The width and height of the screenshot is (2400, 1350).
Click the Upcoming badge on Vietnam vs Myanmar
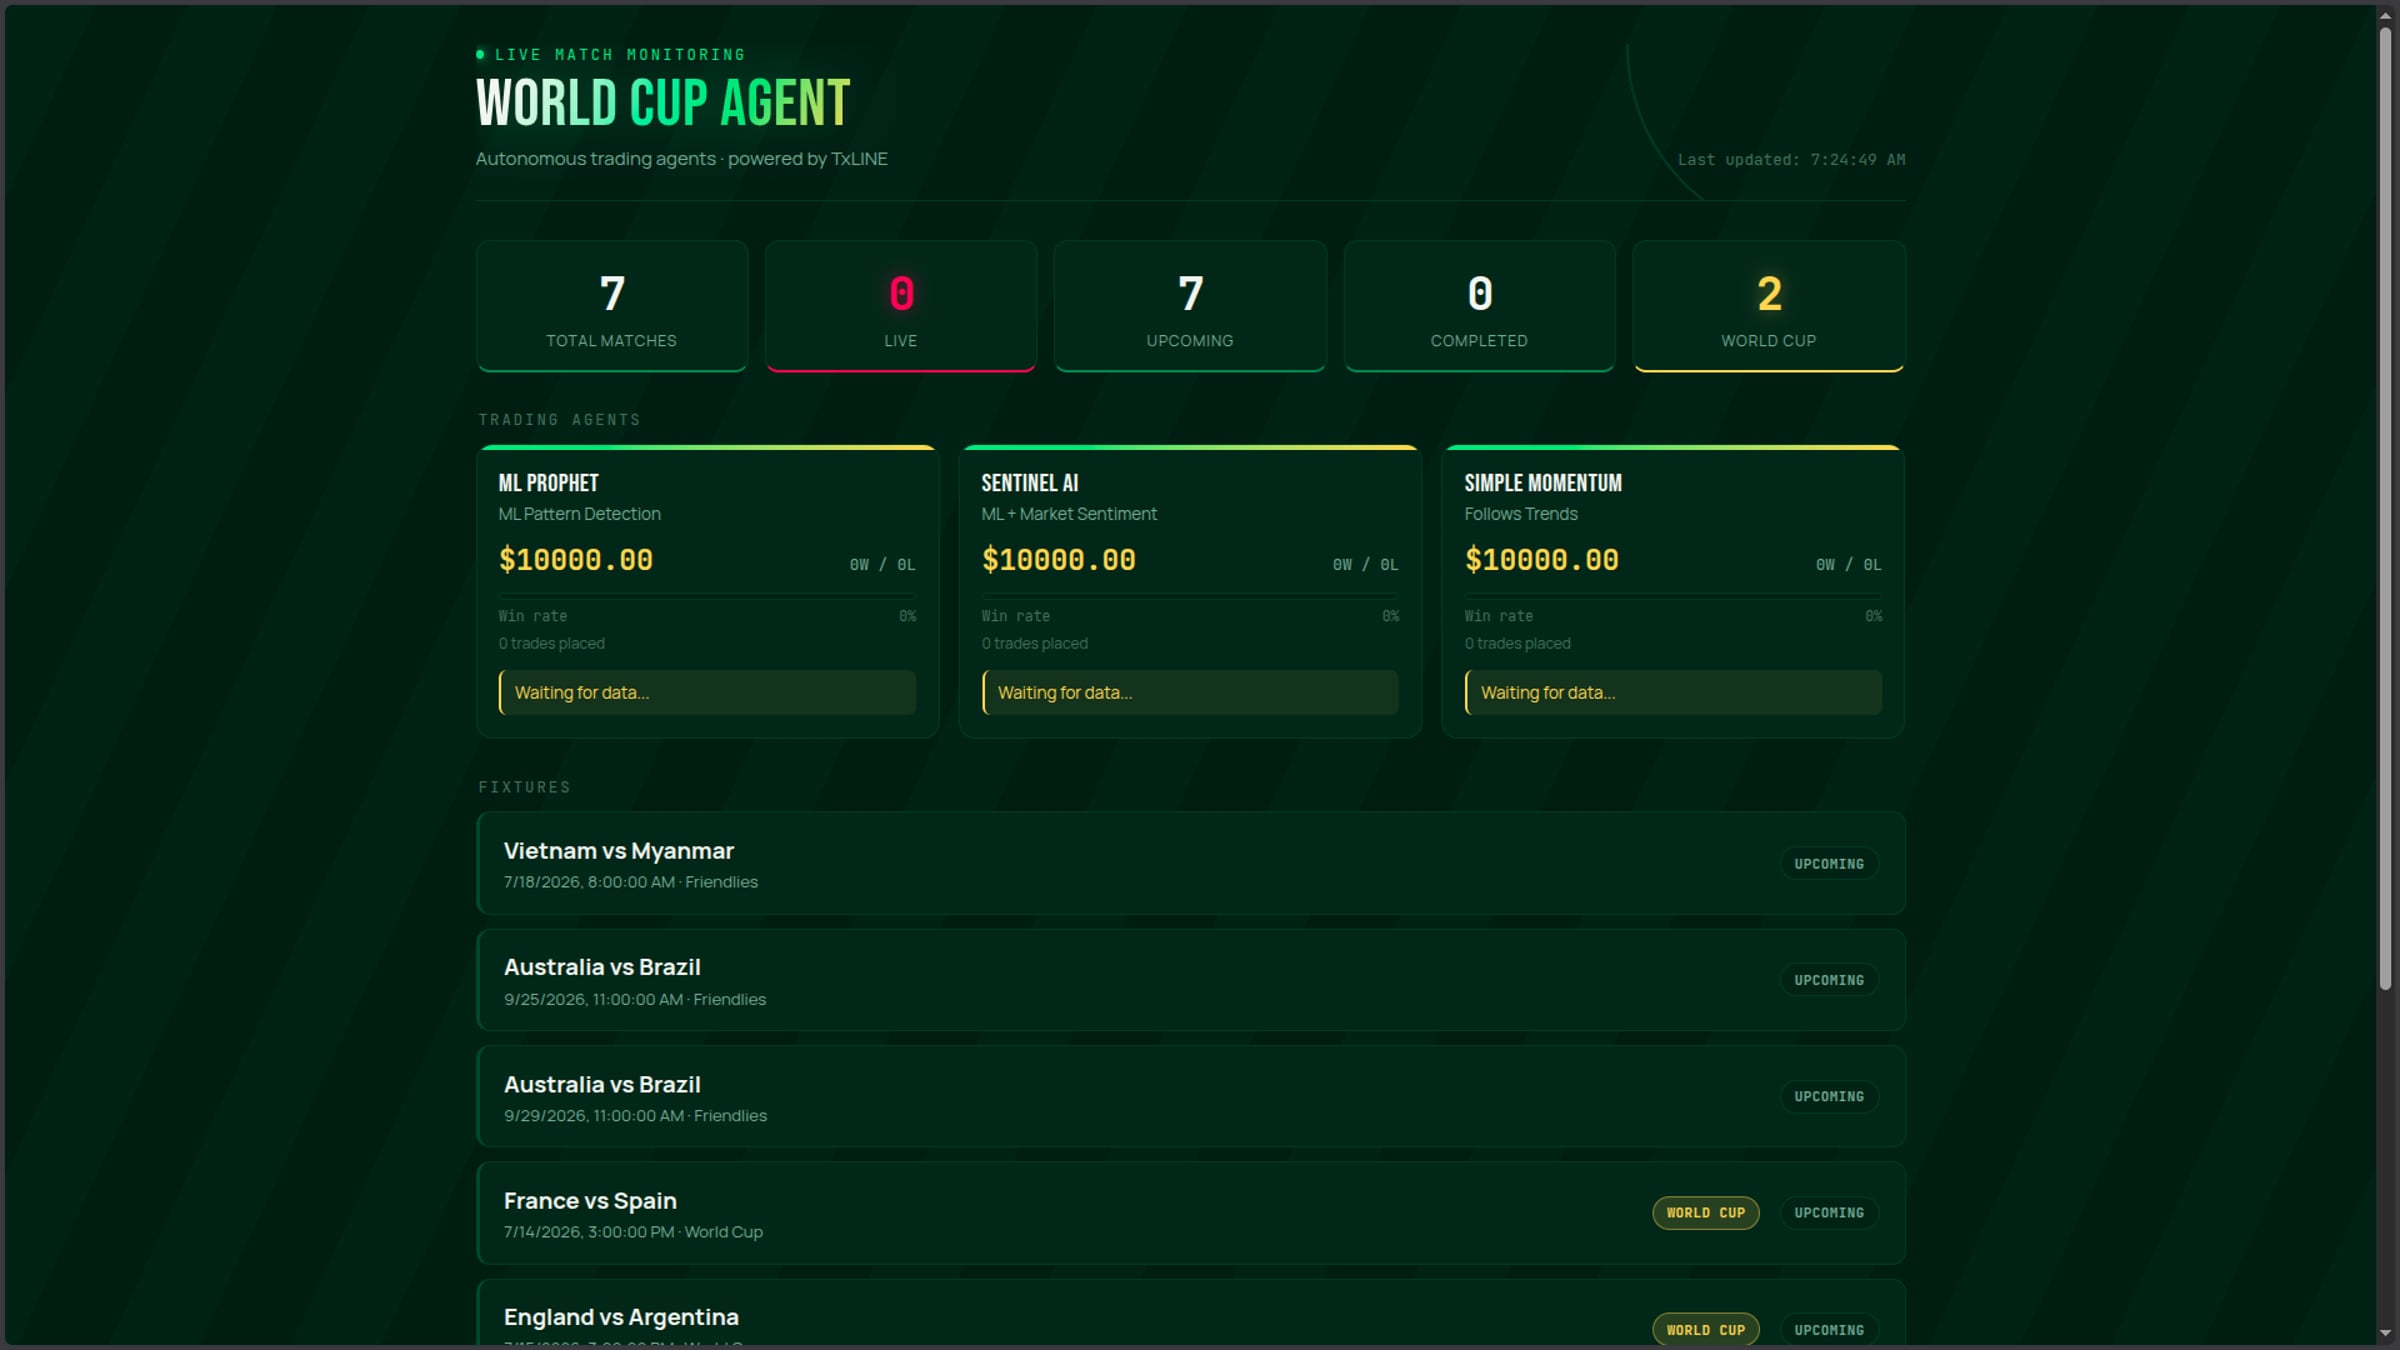click(x=1829, y=864)
